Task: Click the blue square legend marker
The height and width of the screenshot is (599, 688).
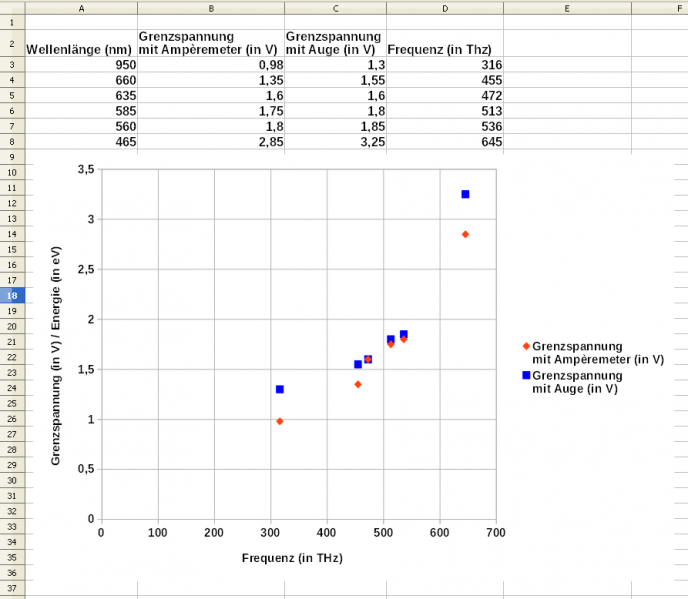Action: (526, 376)
